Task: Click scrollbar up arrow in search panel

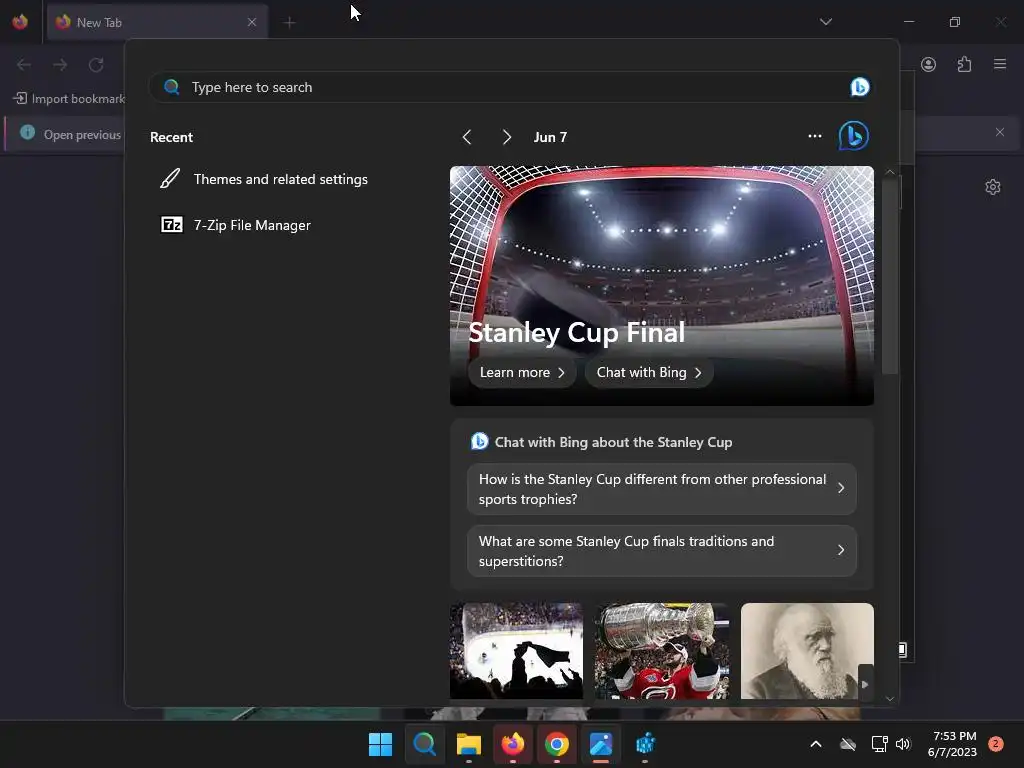Action: coord(889,172)
